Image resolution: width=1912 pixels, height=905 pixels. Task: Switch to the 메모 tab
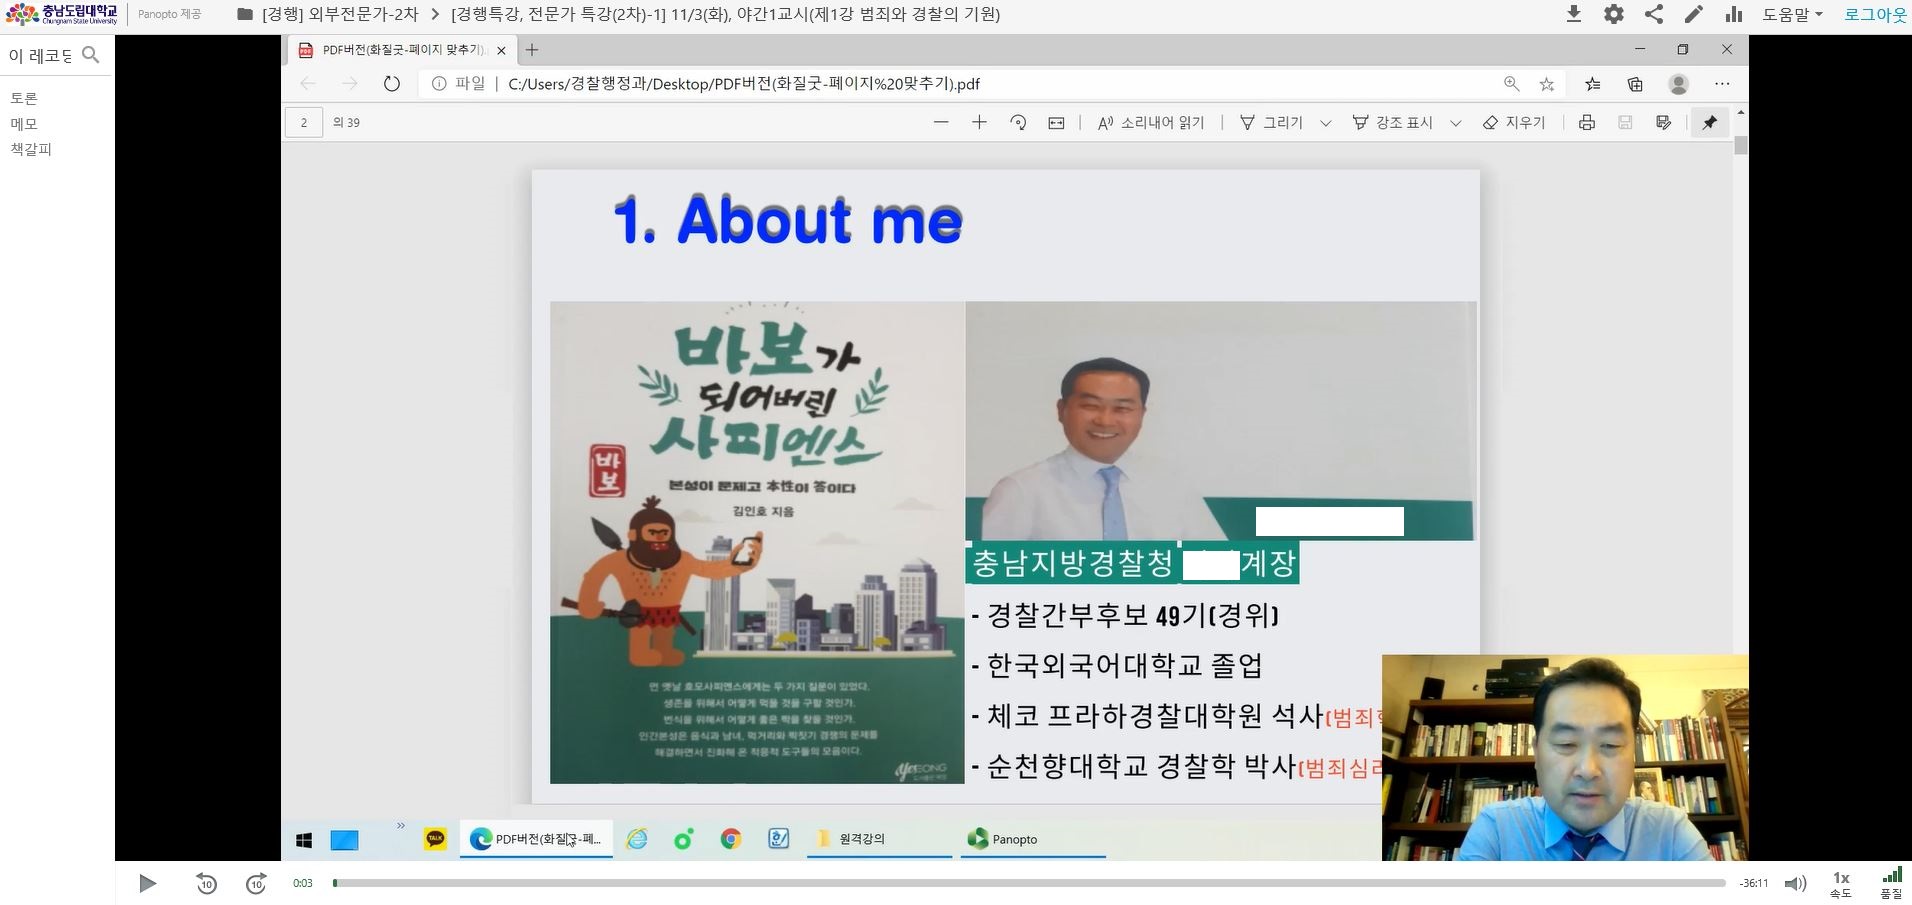point(24,124)
